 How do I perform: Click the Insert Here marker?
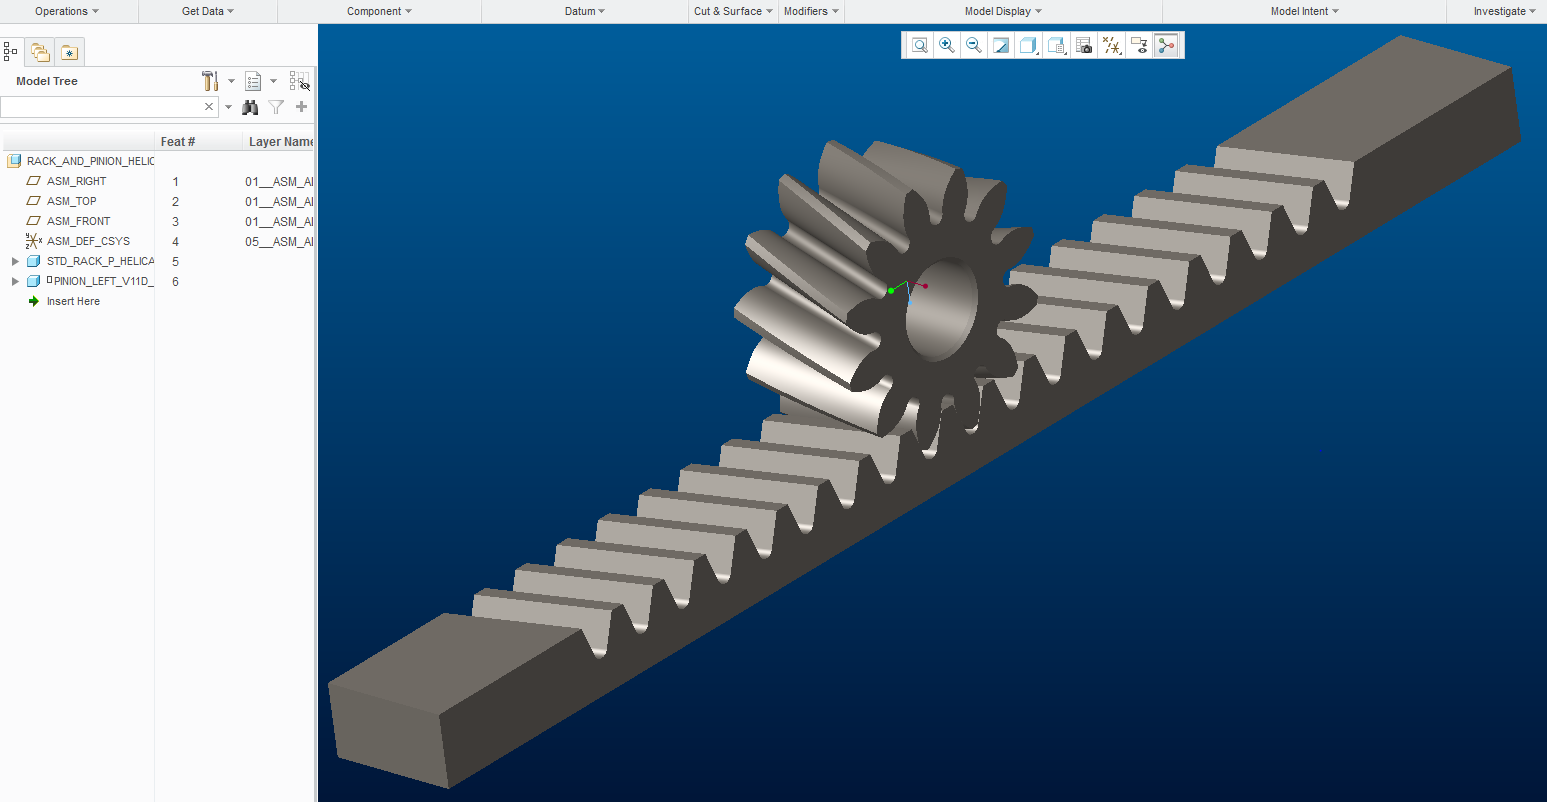coord(73,301)
